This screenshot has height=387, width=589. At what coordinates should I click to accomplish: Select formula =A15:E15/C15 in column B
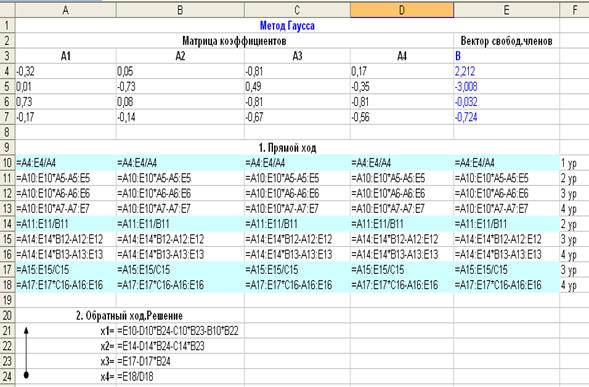pos(180,270)
